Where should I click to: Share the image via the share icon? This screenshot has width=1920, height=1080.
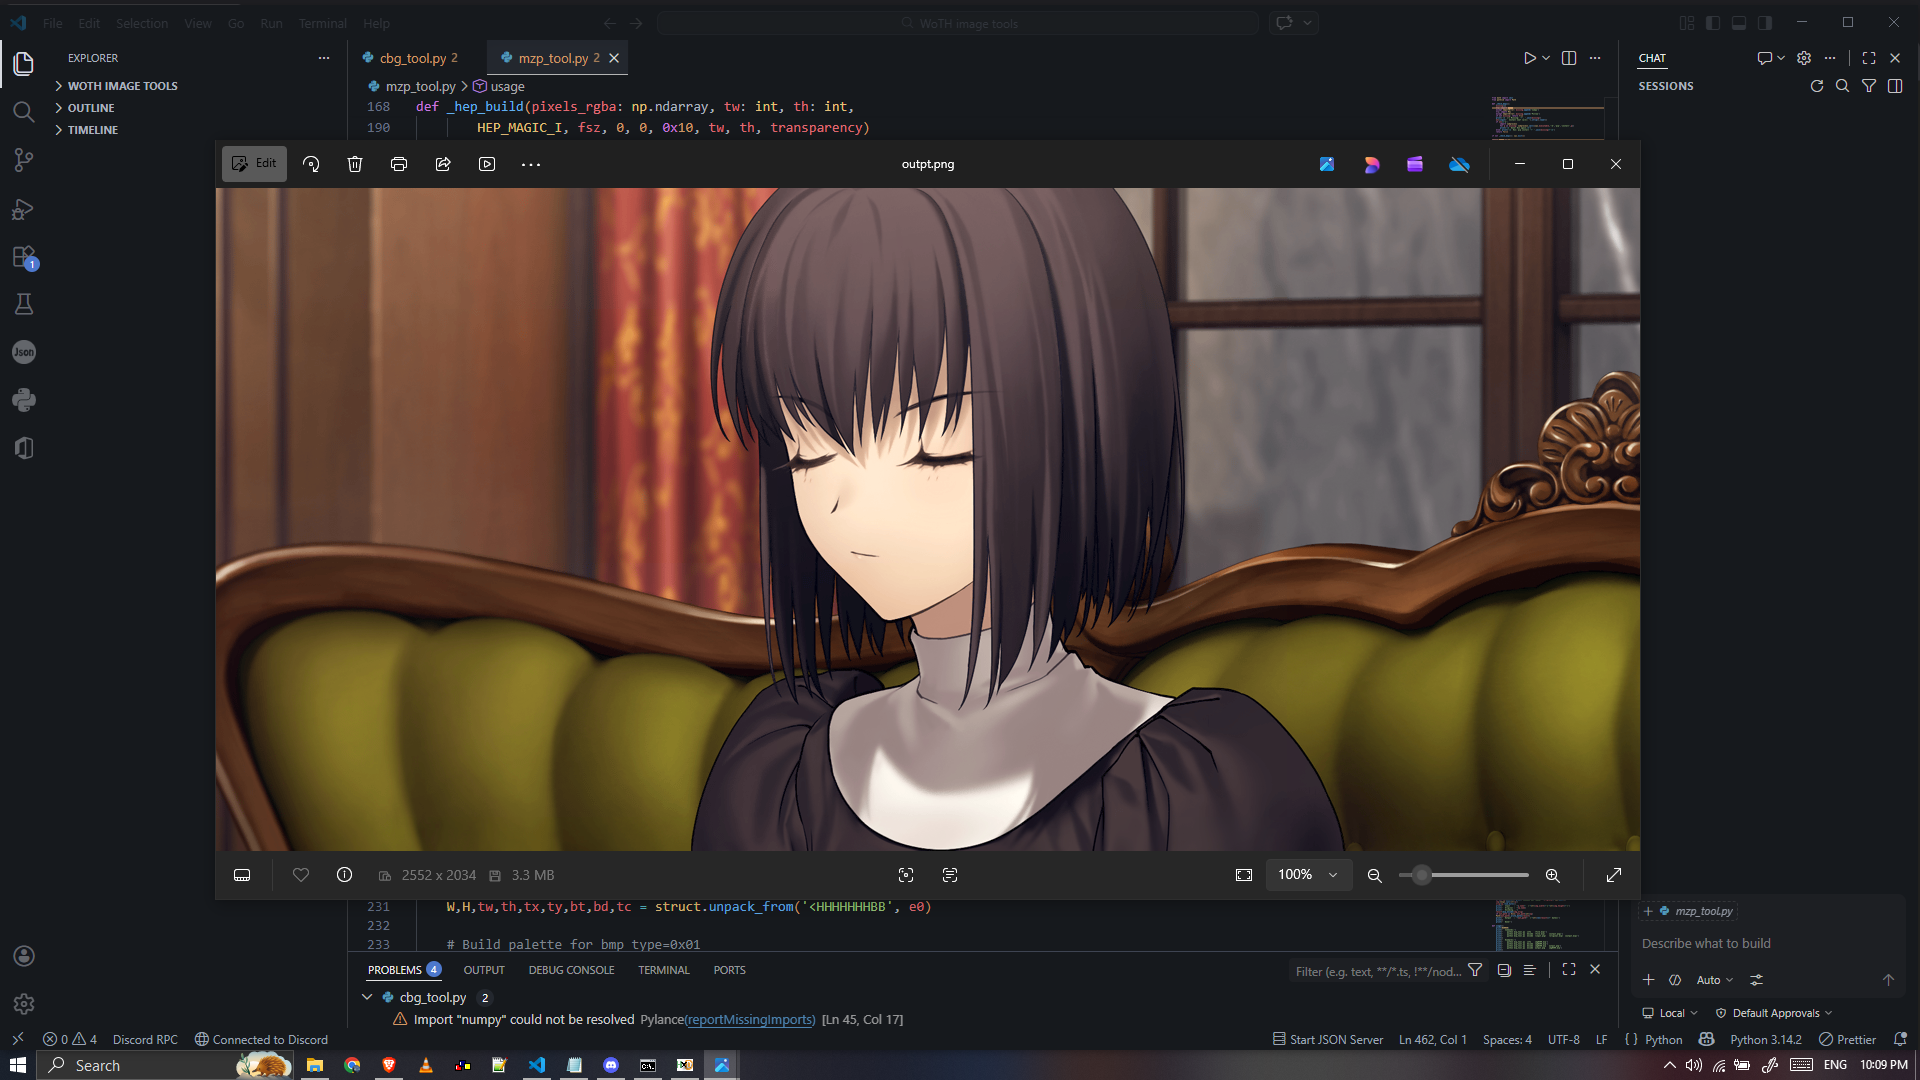pos(443,164)
